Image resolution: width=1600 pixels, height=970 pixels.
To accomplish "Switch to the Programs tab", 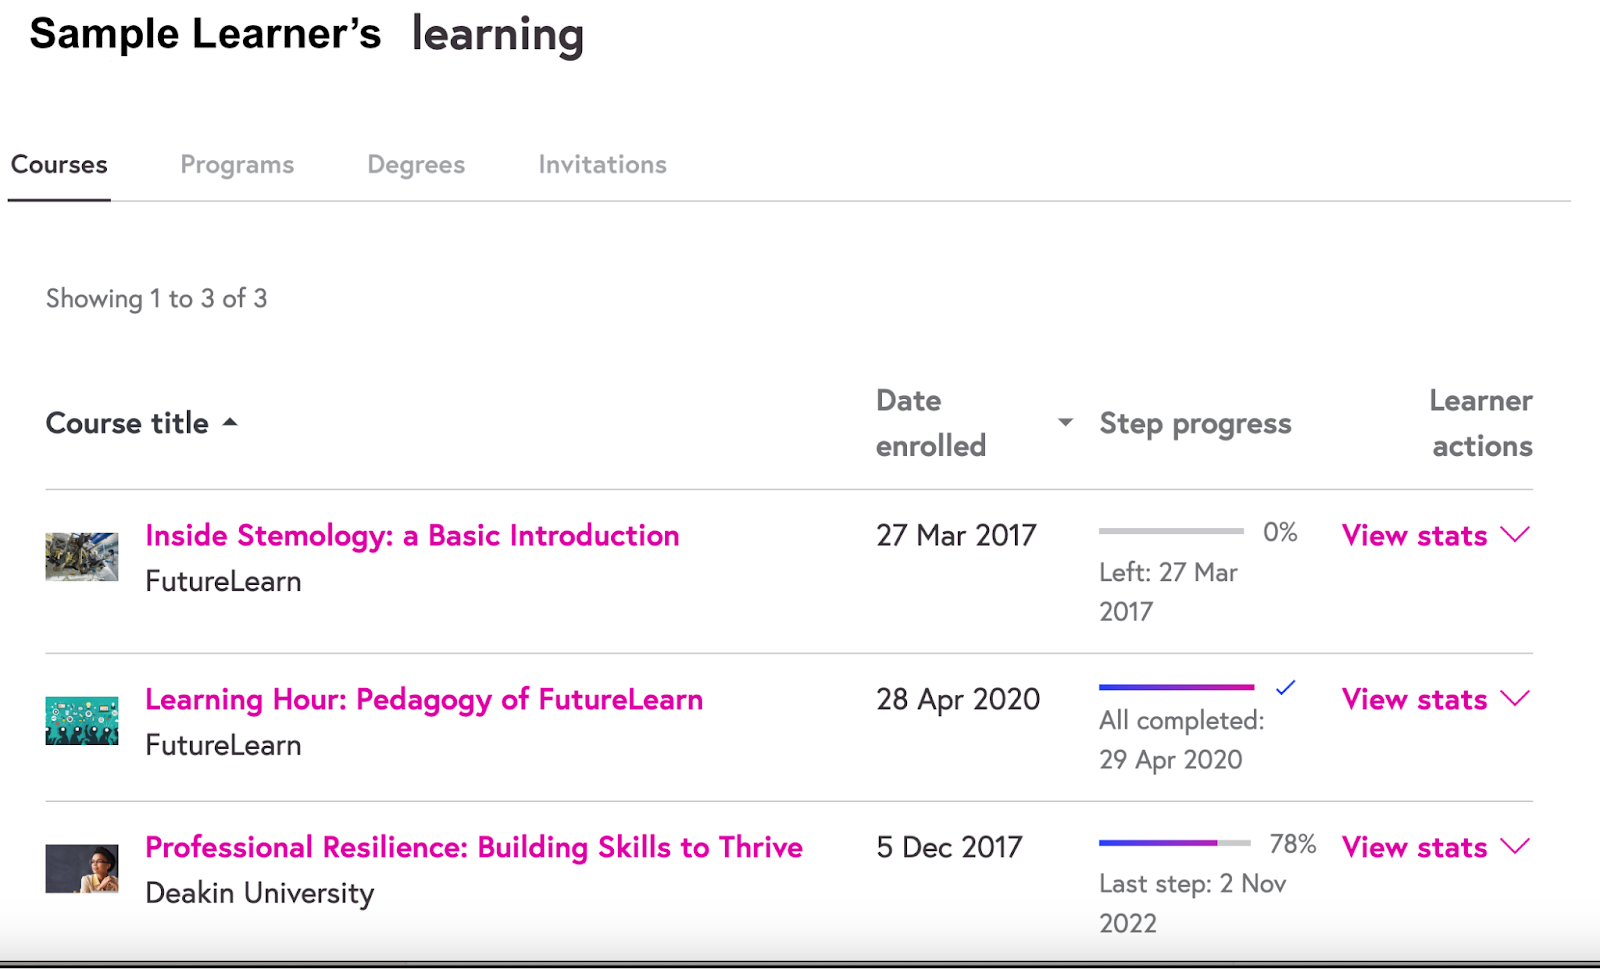I will click(237, 164).
